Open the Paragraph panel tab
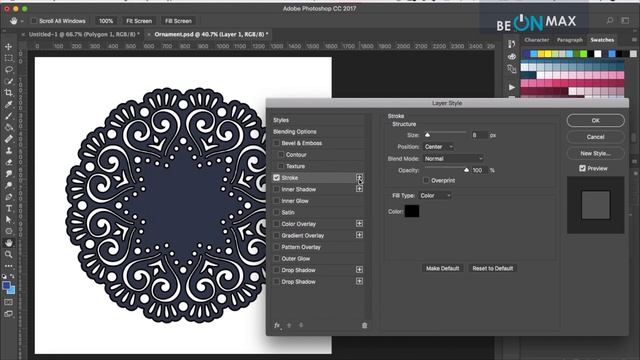 (570, 40)
